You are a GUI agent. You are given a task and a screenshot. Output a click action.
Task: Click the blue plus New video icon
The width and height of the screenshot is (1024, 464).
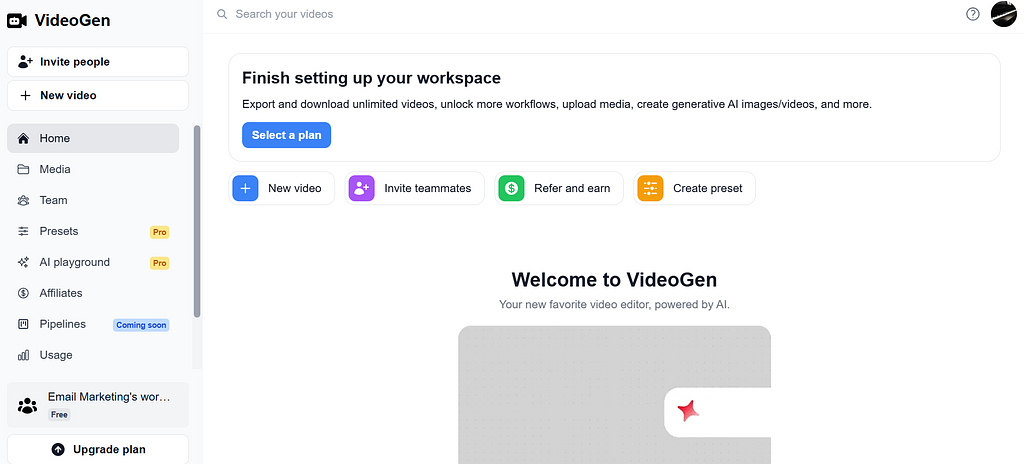245,188
